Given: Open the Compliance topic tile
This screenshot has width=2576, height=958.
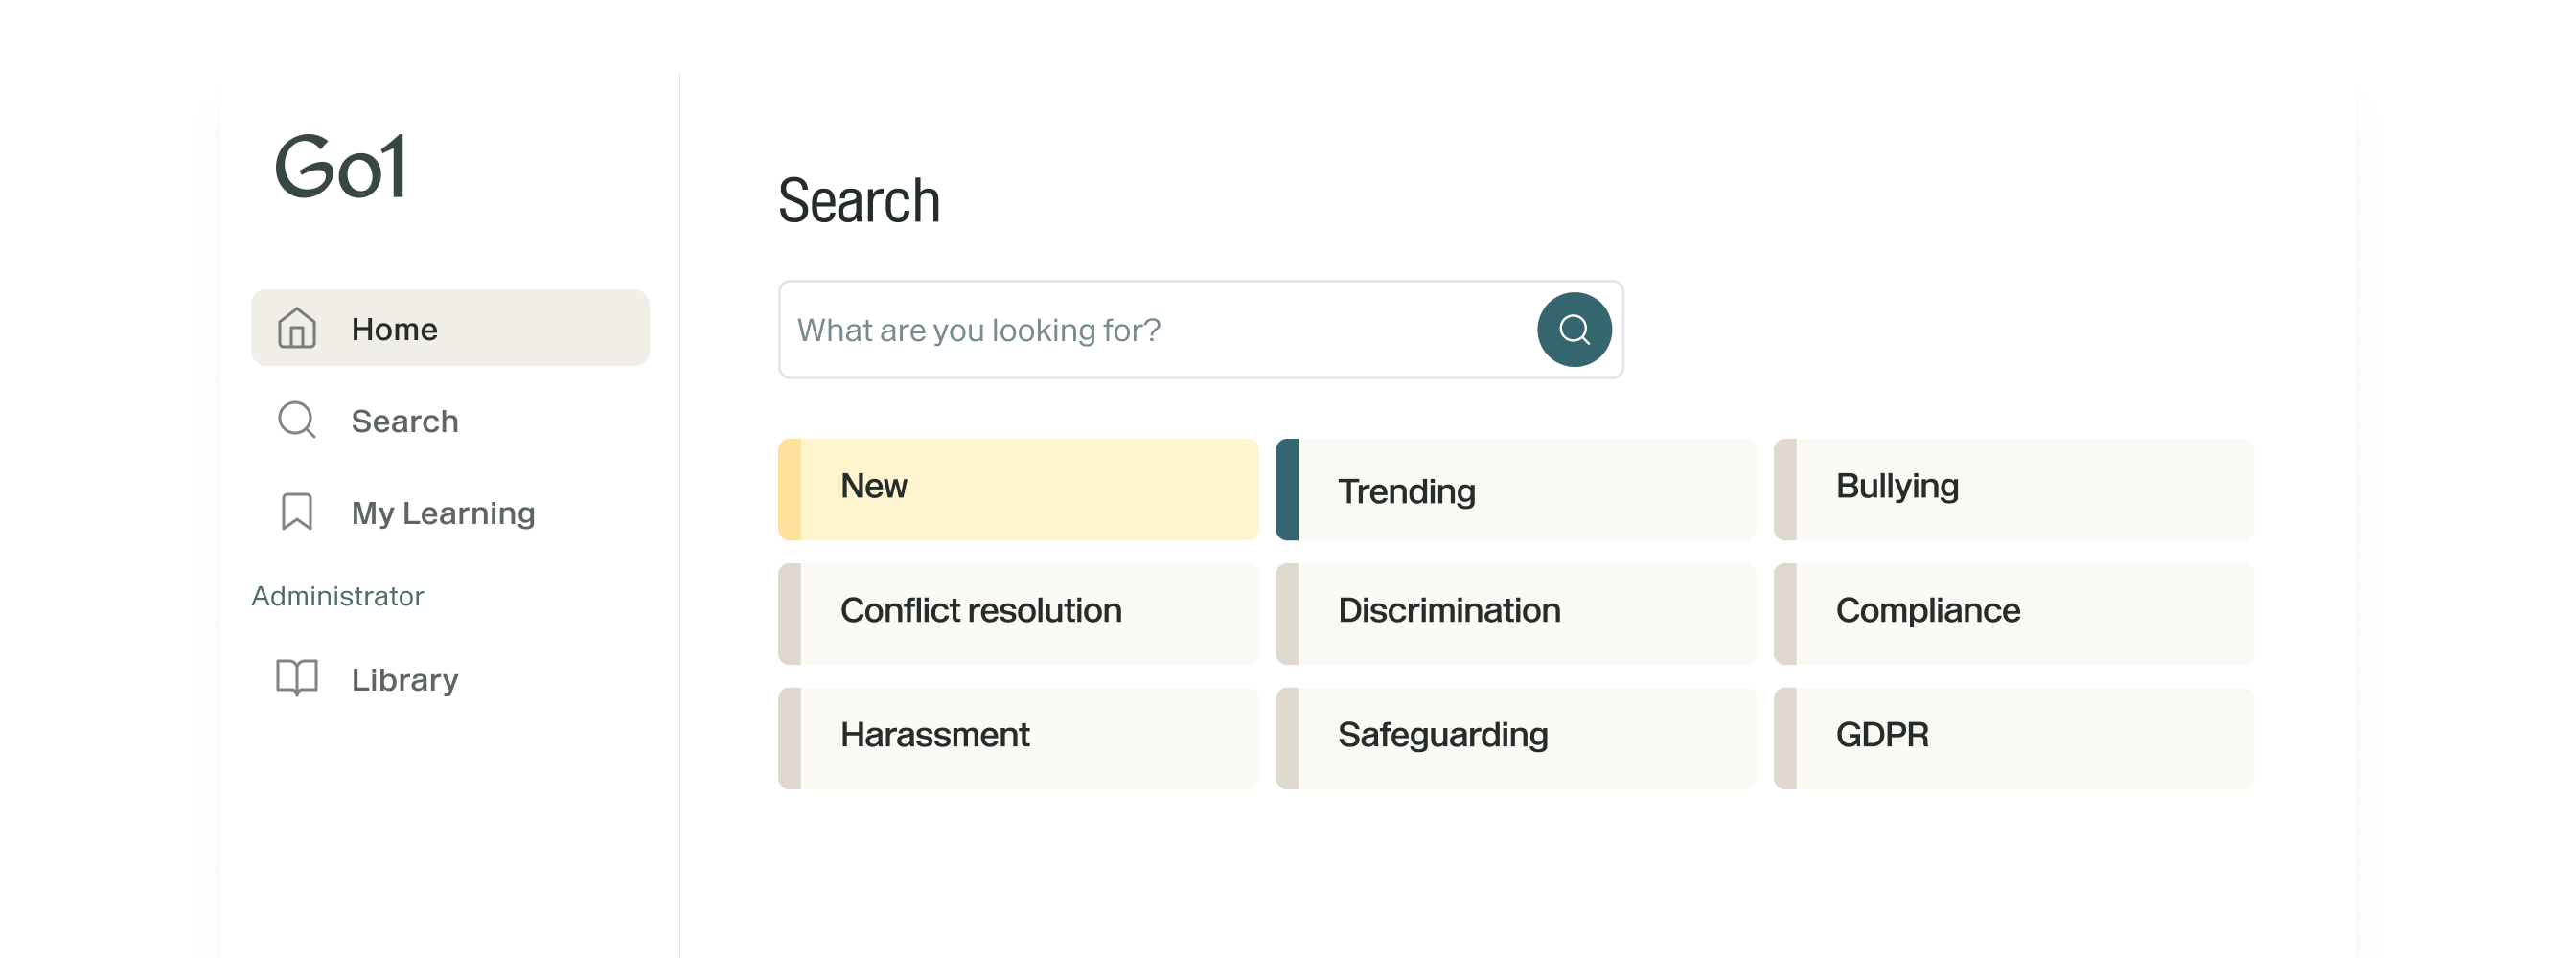Looking at the screenshot, I should click(2014, 613).
